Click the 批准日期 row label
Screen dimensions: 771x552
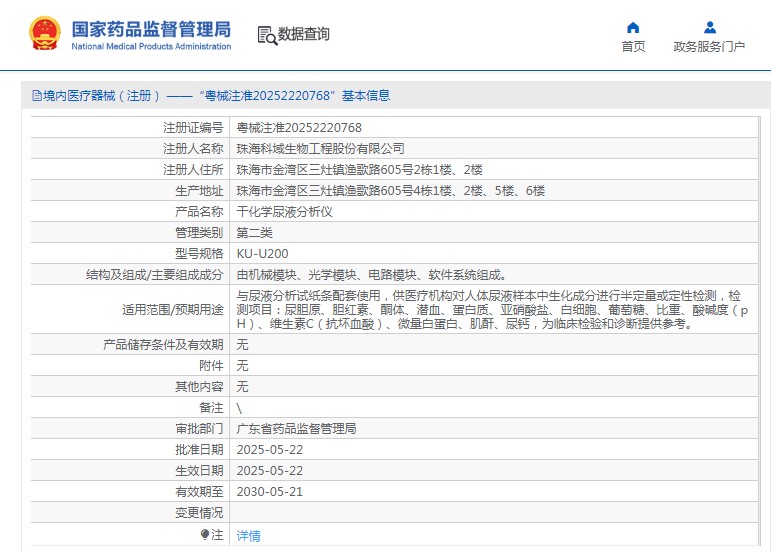(x=199, y=450)
